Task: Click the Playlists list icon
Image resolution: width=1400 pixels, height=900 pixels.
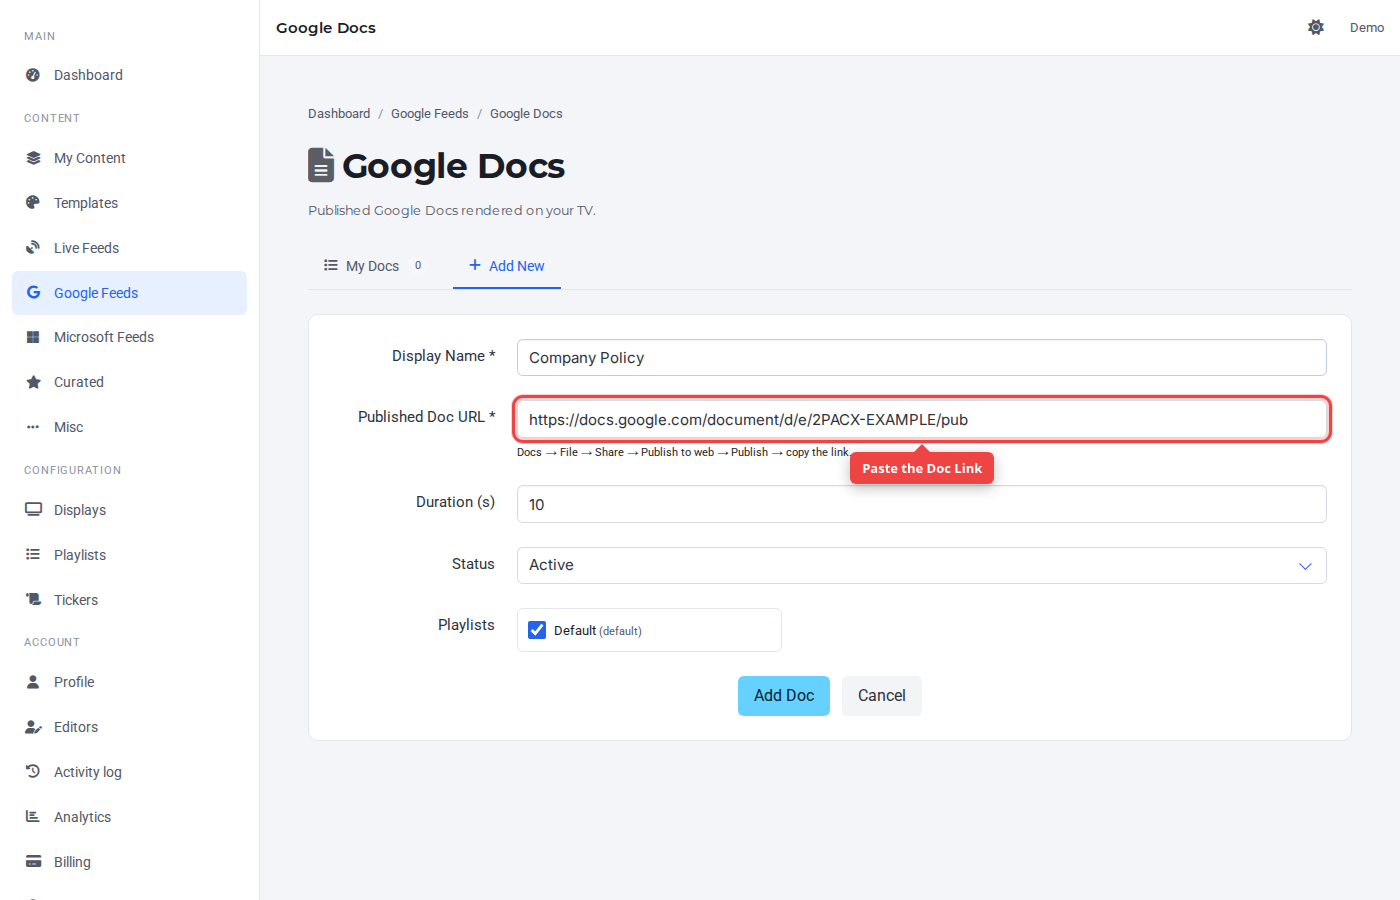Action: click(x=33, y=555)
